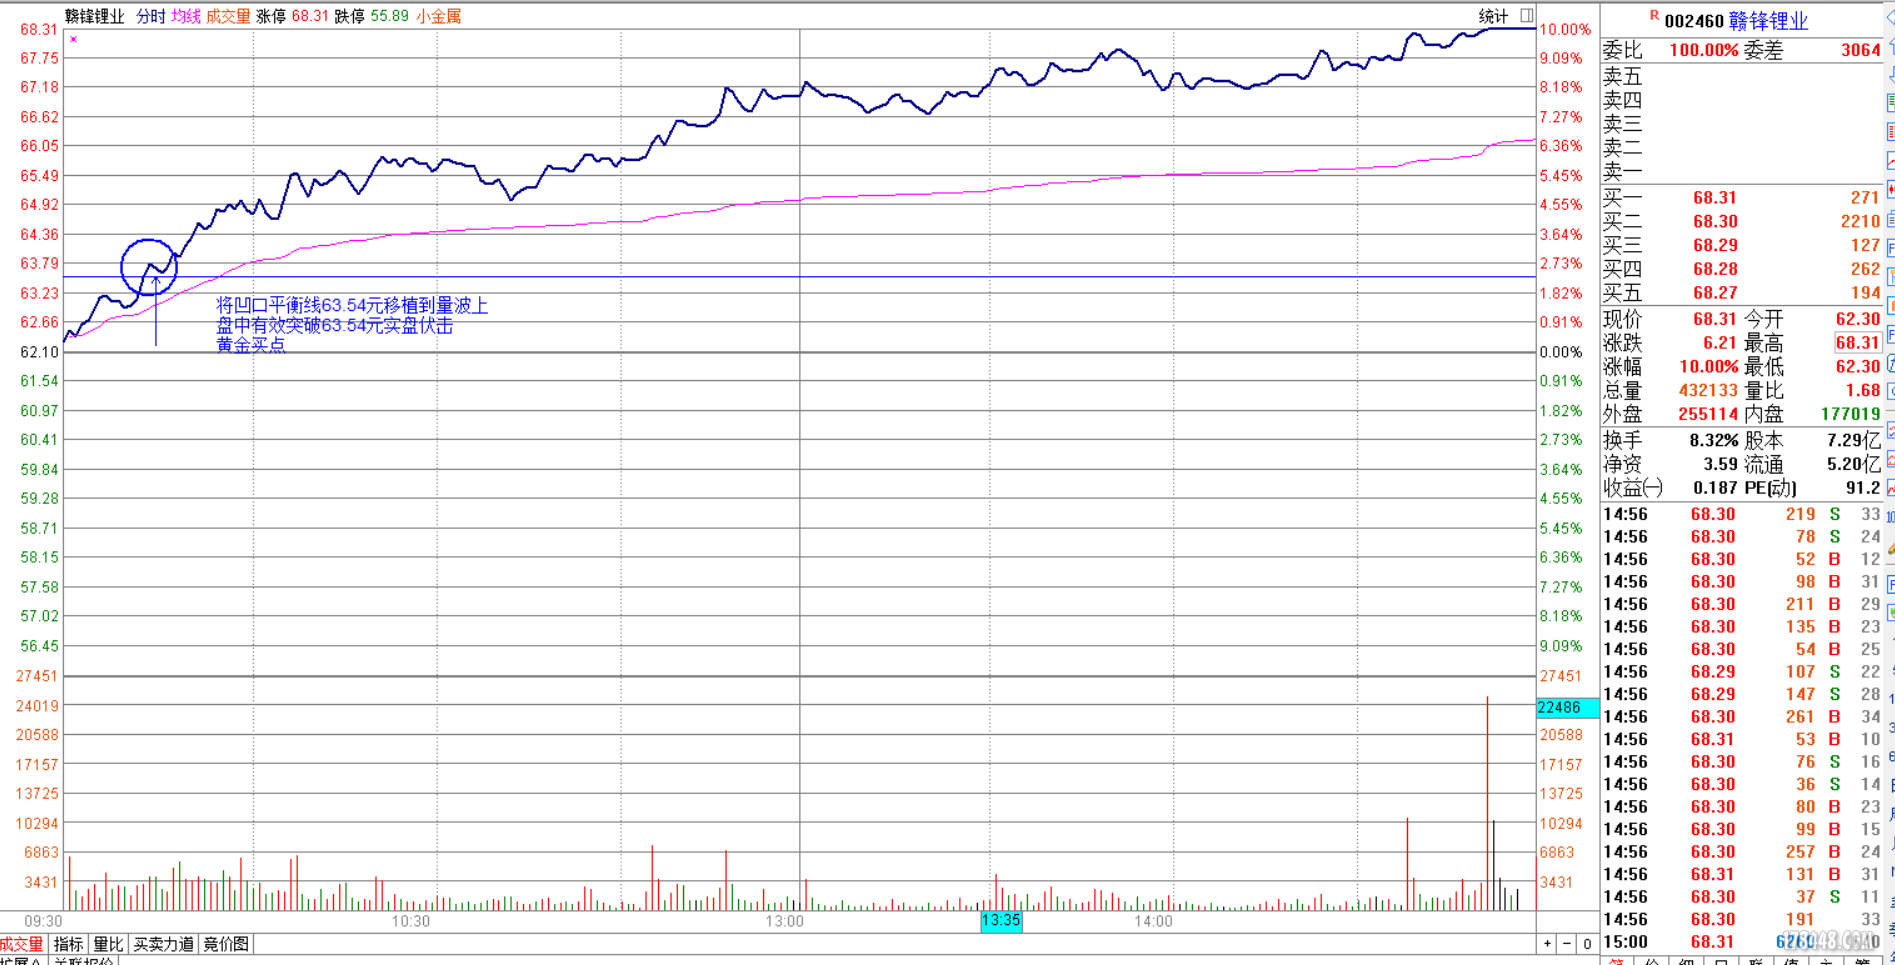Switch to the 成交量 bottom tab
Image resolution: width=1895 pixels, height=965 pixels.
click(22, 944)
